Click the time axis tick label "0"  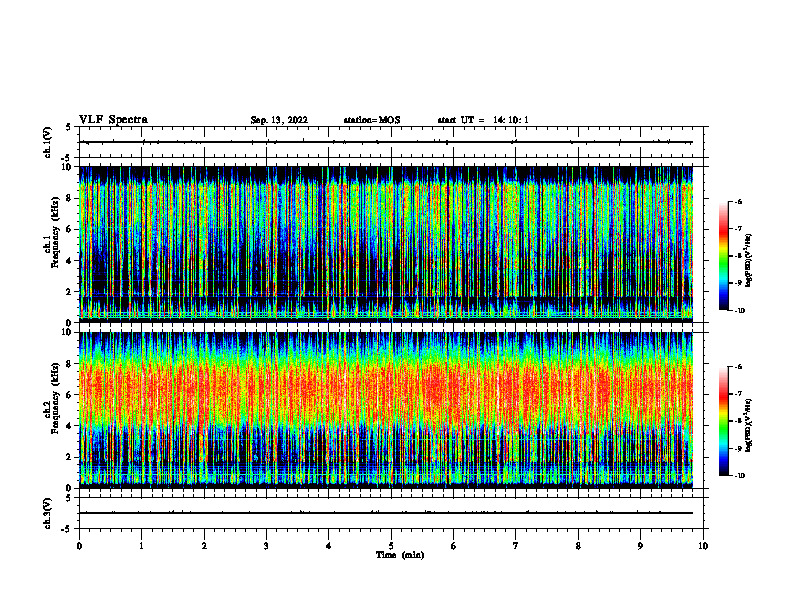coord(79,546)
